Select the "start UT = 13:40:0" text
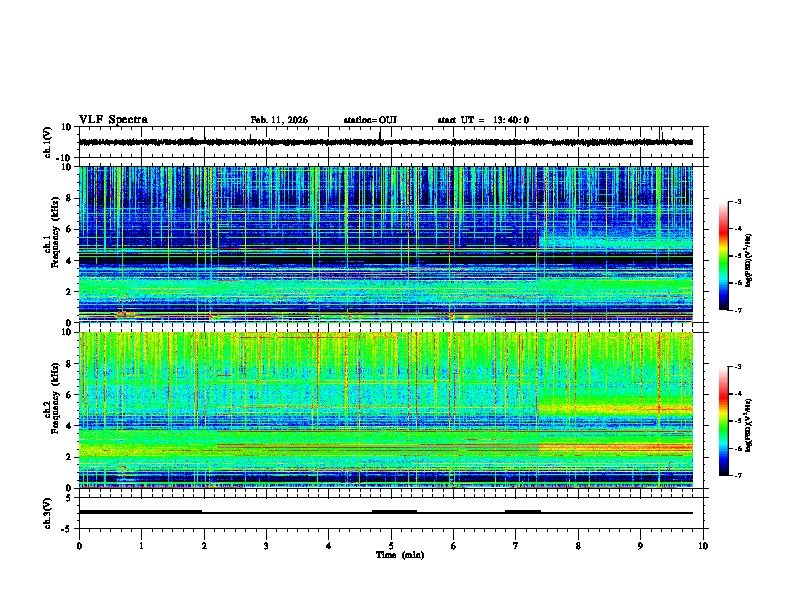This screenshot has height=612, width=792. 483,120
